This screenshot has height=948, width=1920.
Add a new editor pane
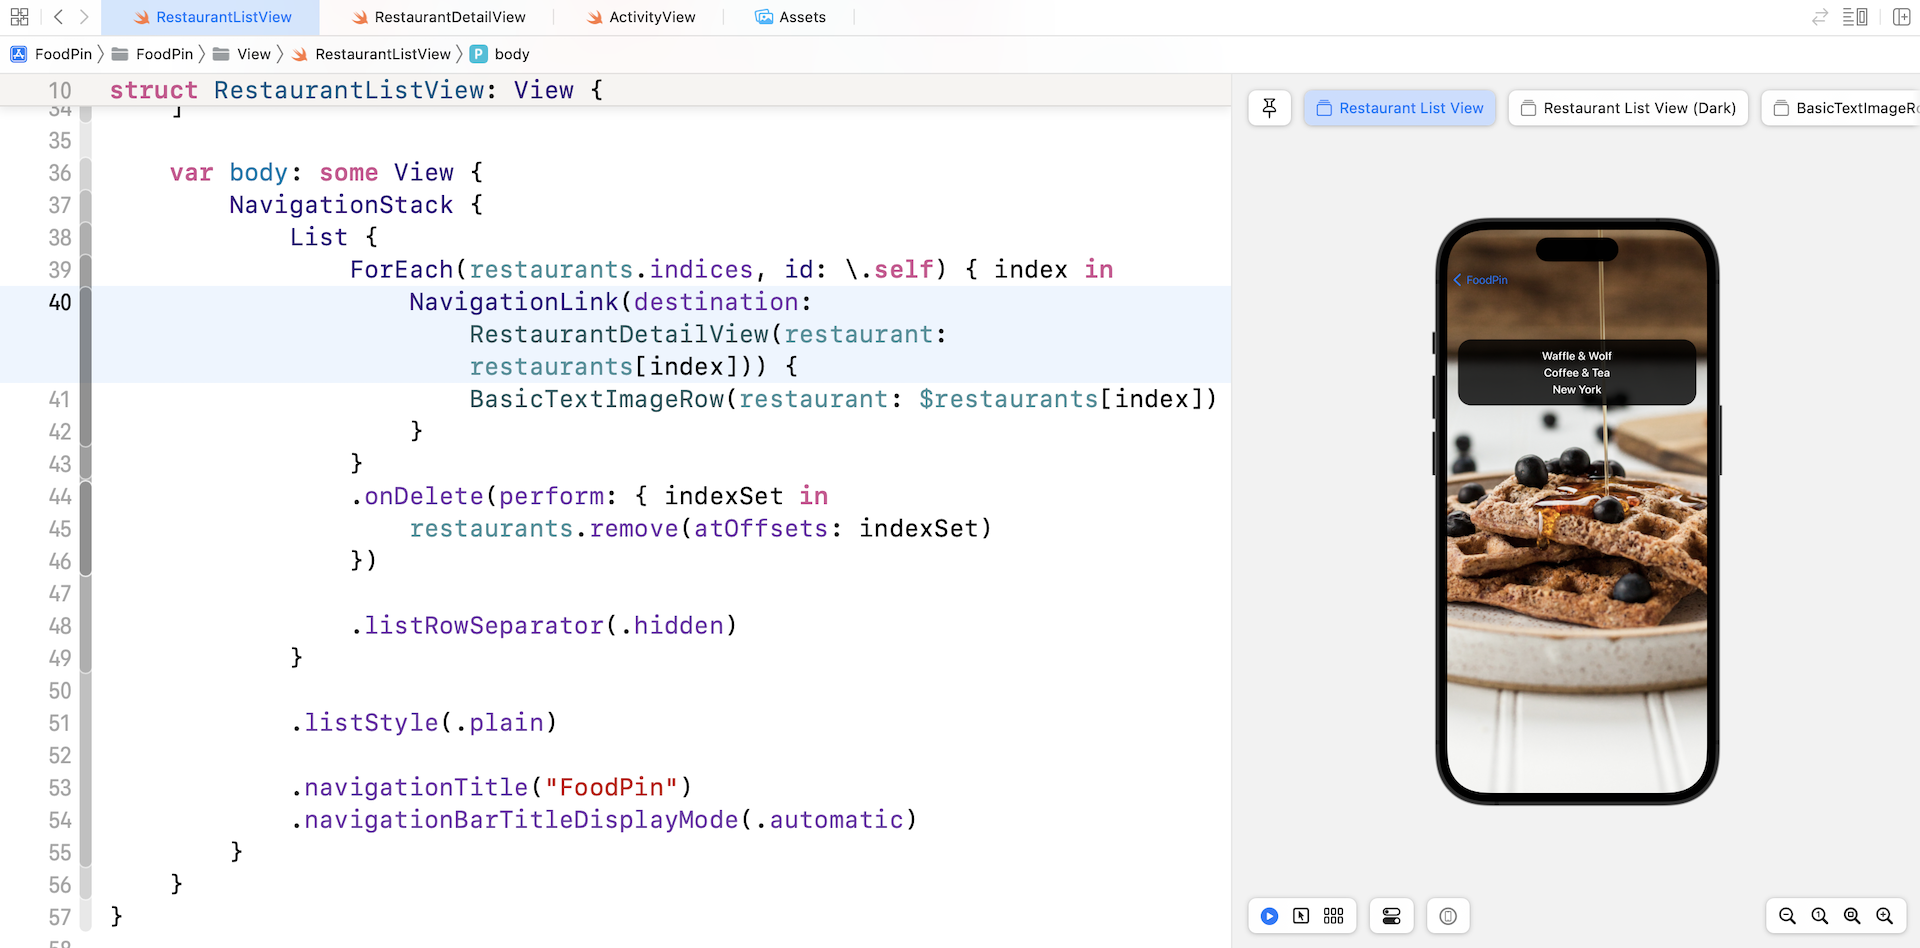1901,17
